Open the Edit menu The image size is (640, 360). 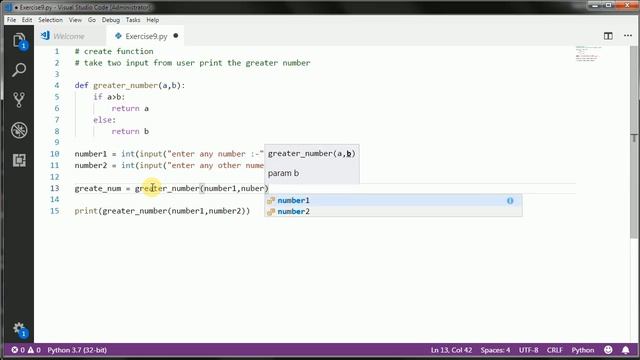[27, 20]
